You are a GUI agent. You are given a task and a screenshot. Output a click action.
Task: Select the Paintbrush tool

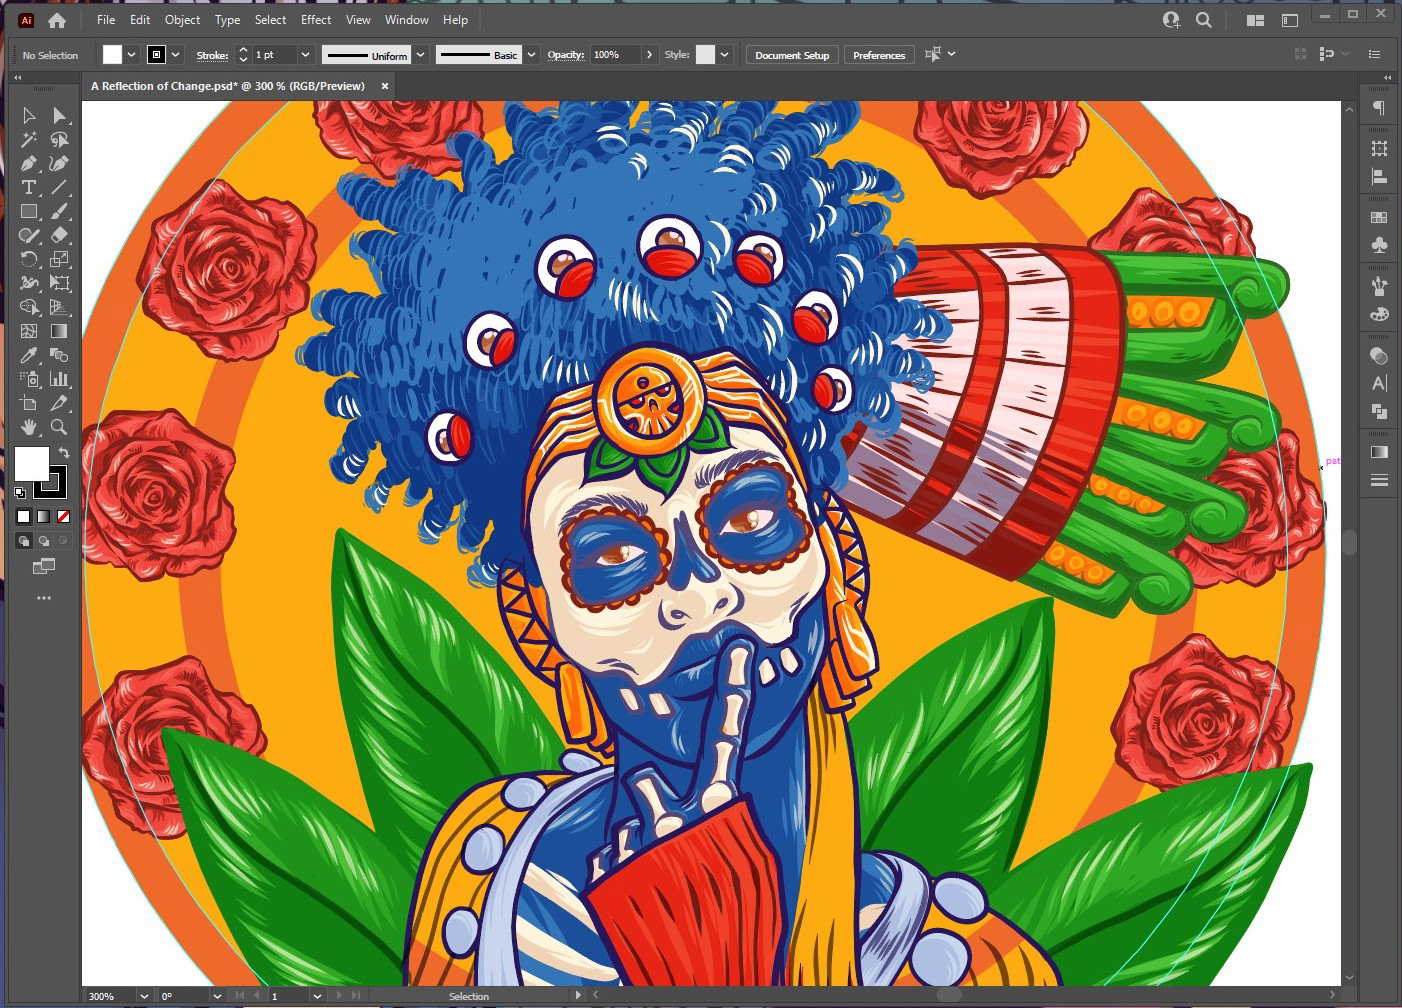pyautogui.click(x=59, y=212)
